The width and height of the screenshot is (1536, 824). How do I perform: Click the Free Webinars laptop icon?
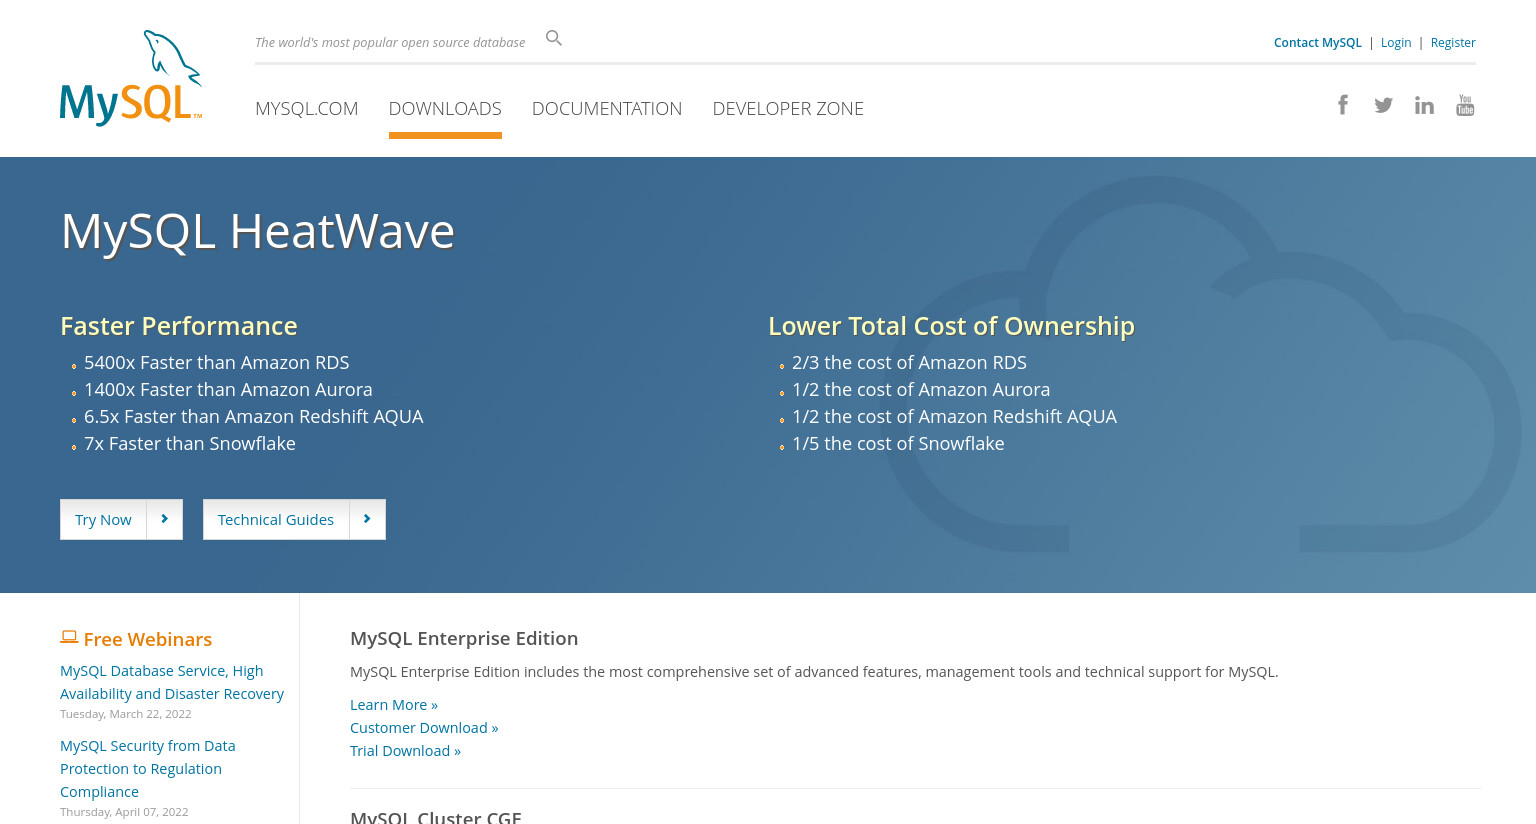69,637
